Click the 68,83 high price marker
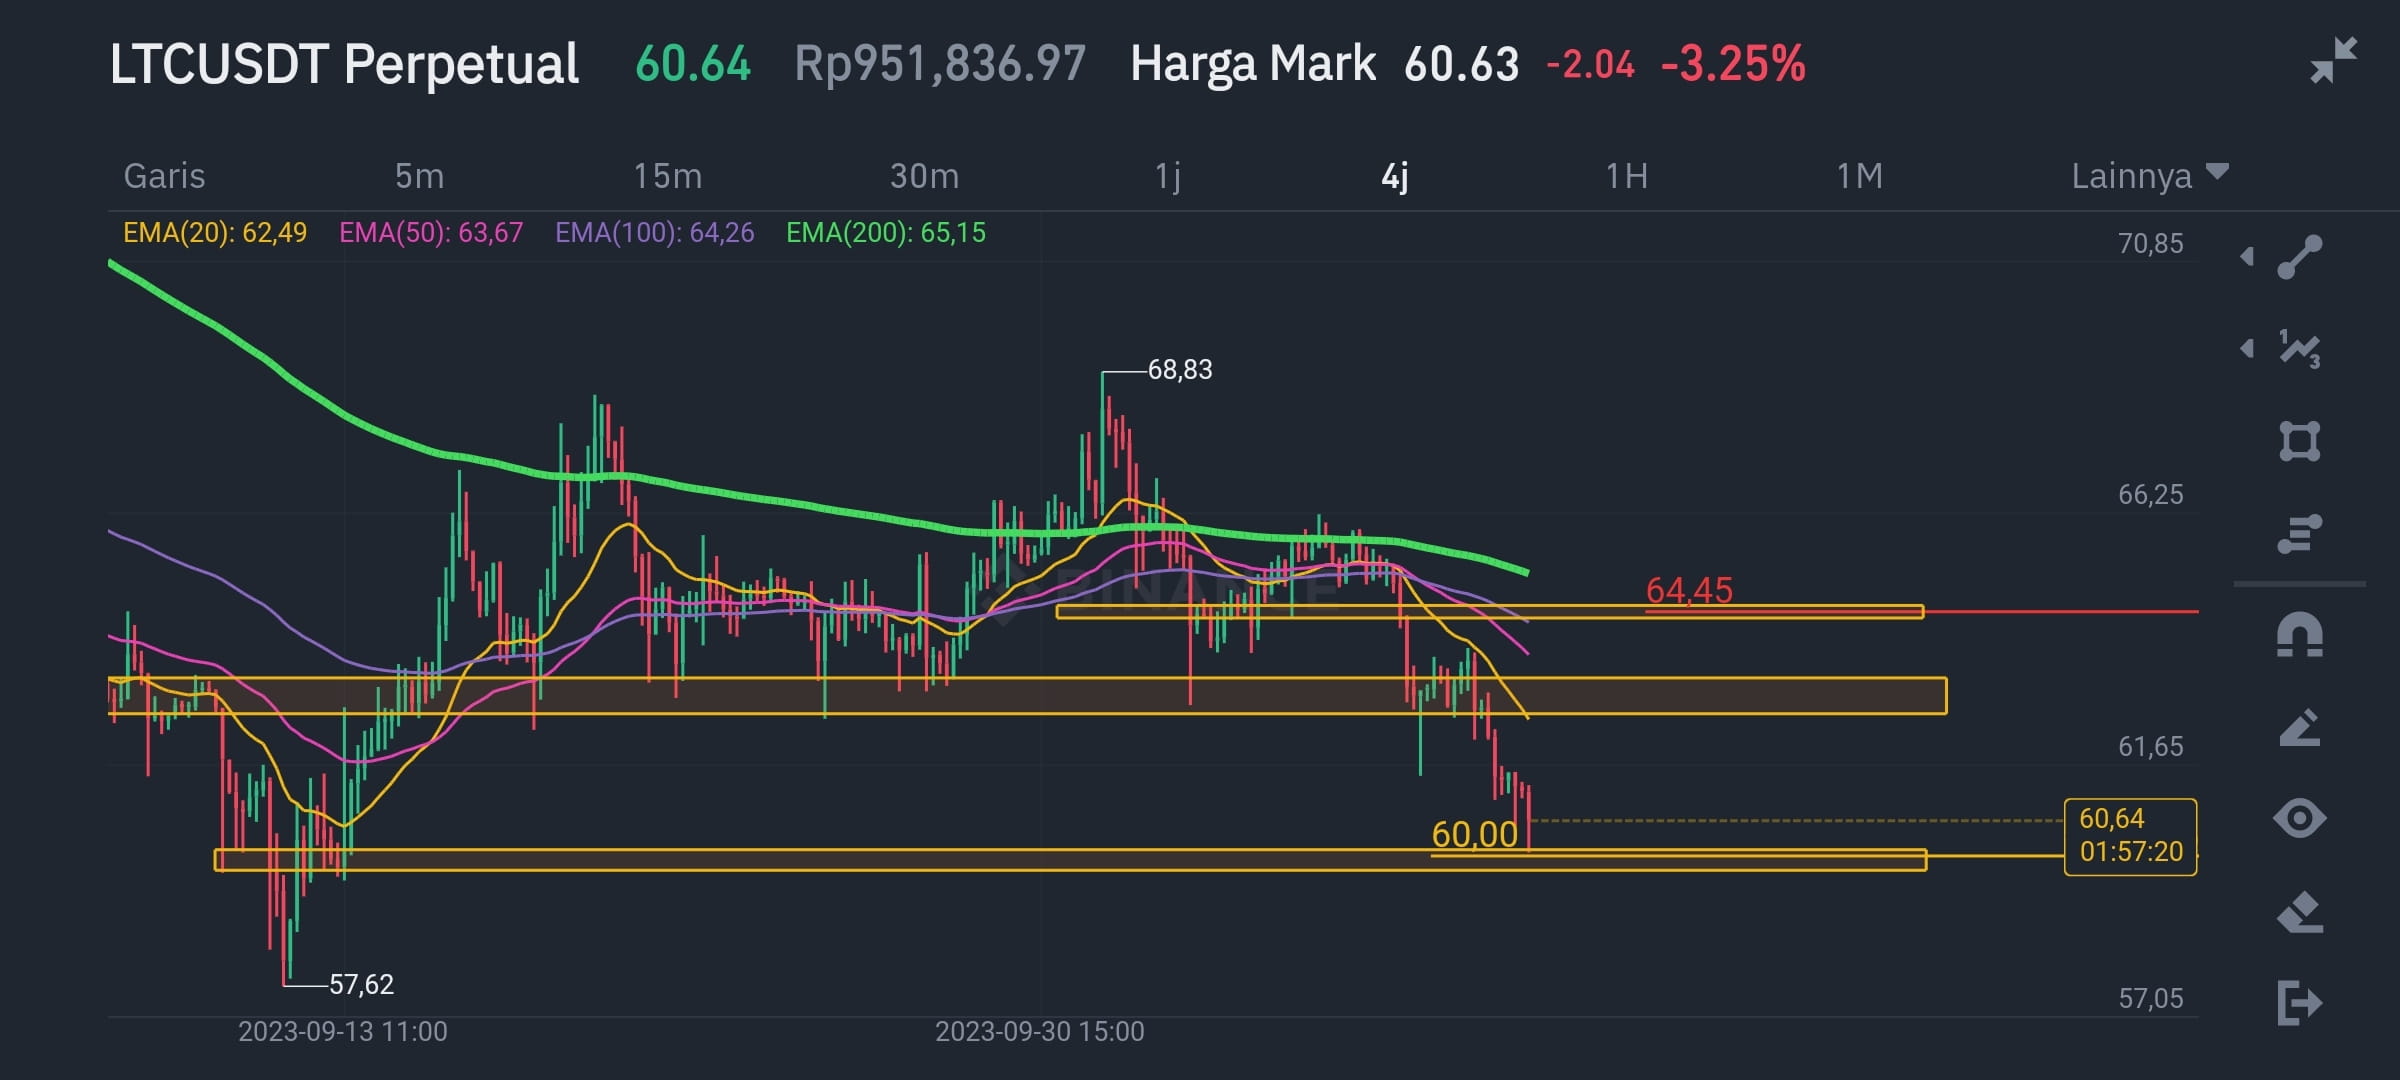This screenshot has height=1080, width=2400. tap(1179, 370)
